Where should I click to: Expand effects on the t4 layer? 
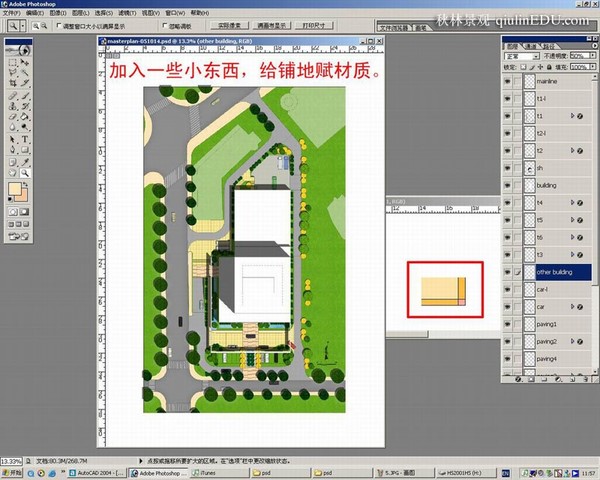(572, 202)
